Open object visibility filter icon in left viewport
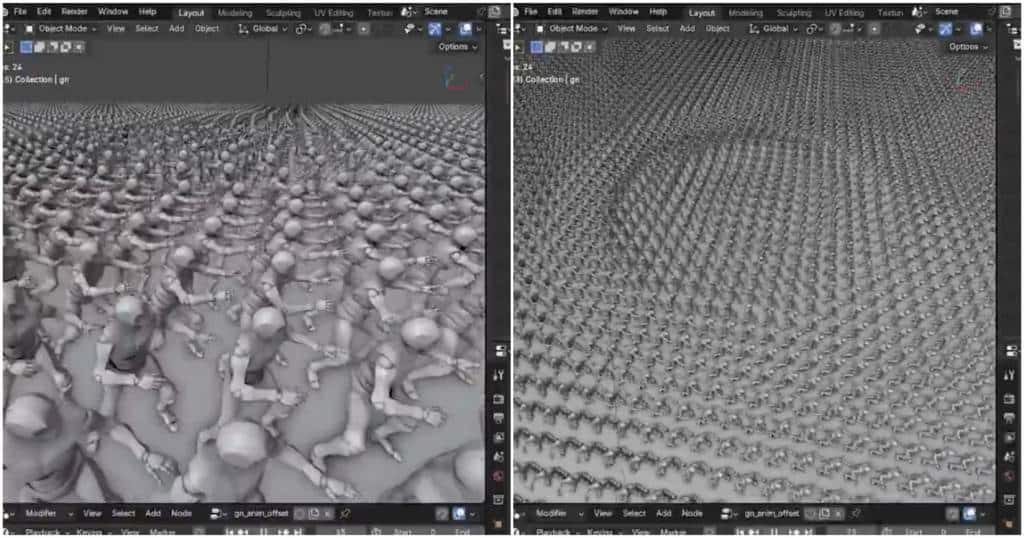 [409, 29]
